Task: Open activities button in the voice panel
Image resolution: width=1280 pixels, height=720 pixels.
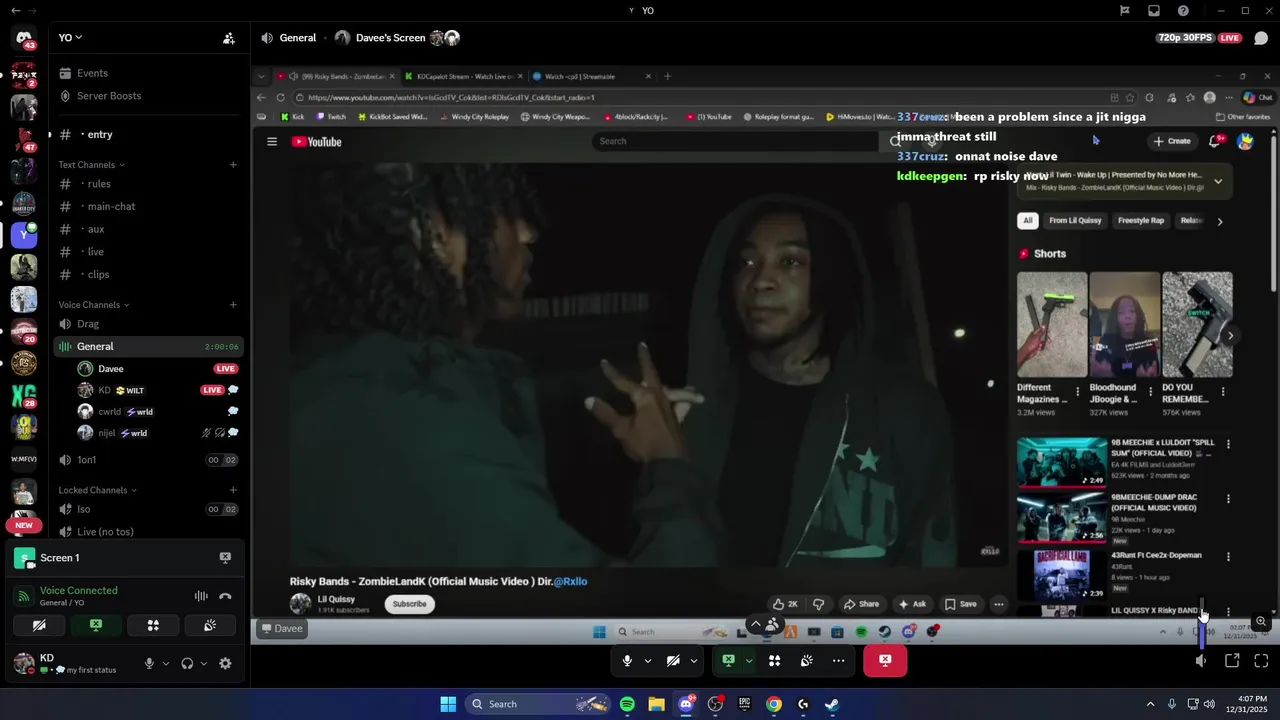Action: [153, 625]
